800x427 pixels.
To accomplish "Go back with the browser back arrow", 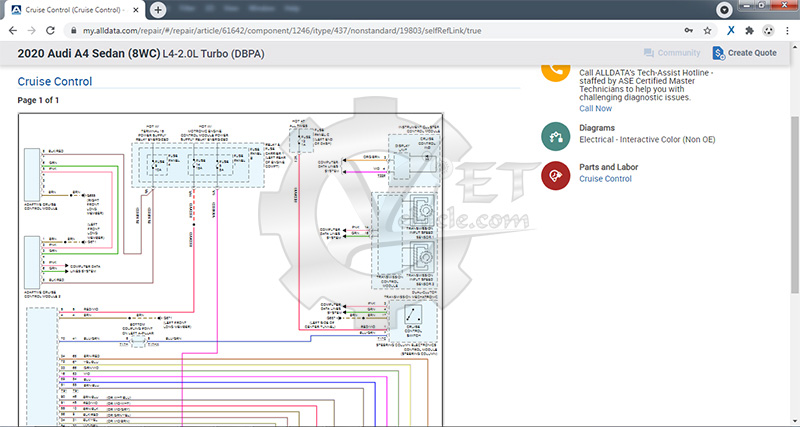I will pyautogui.click(x=13, y=31).
